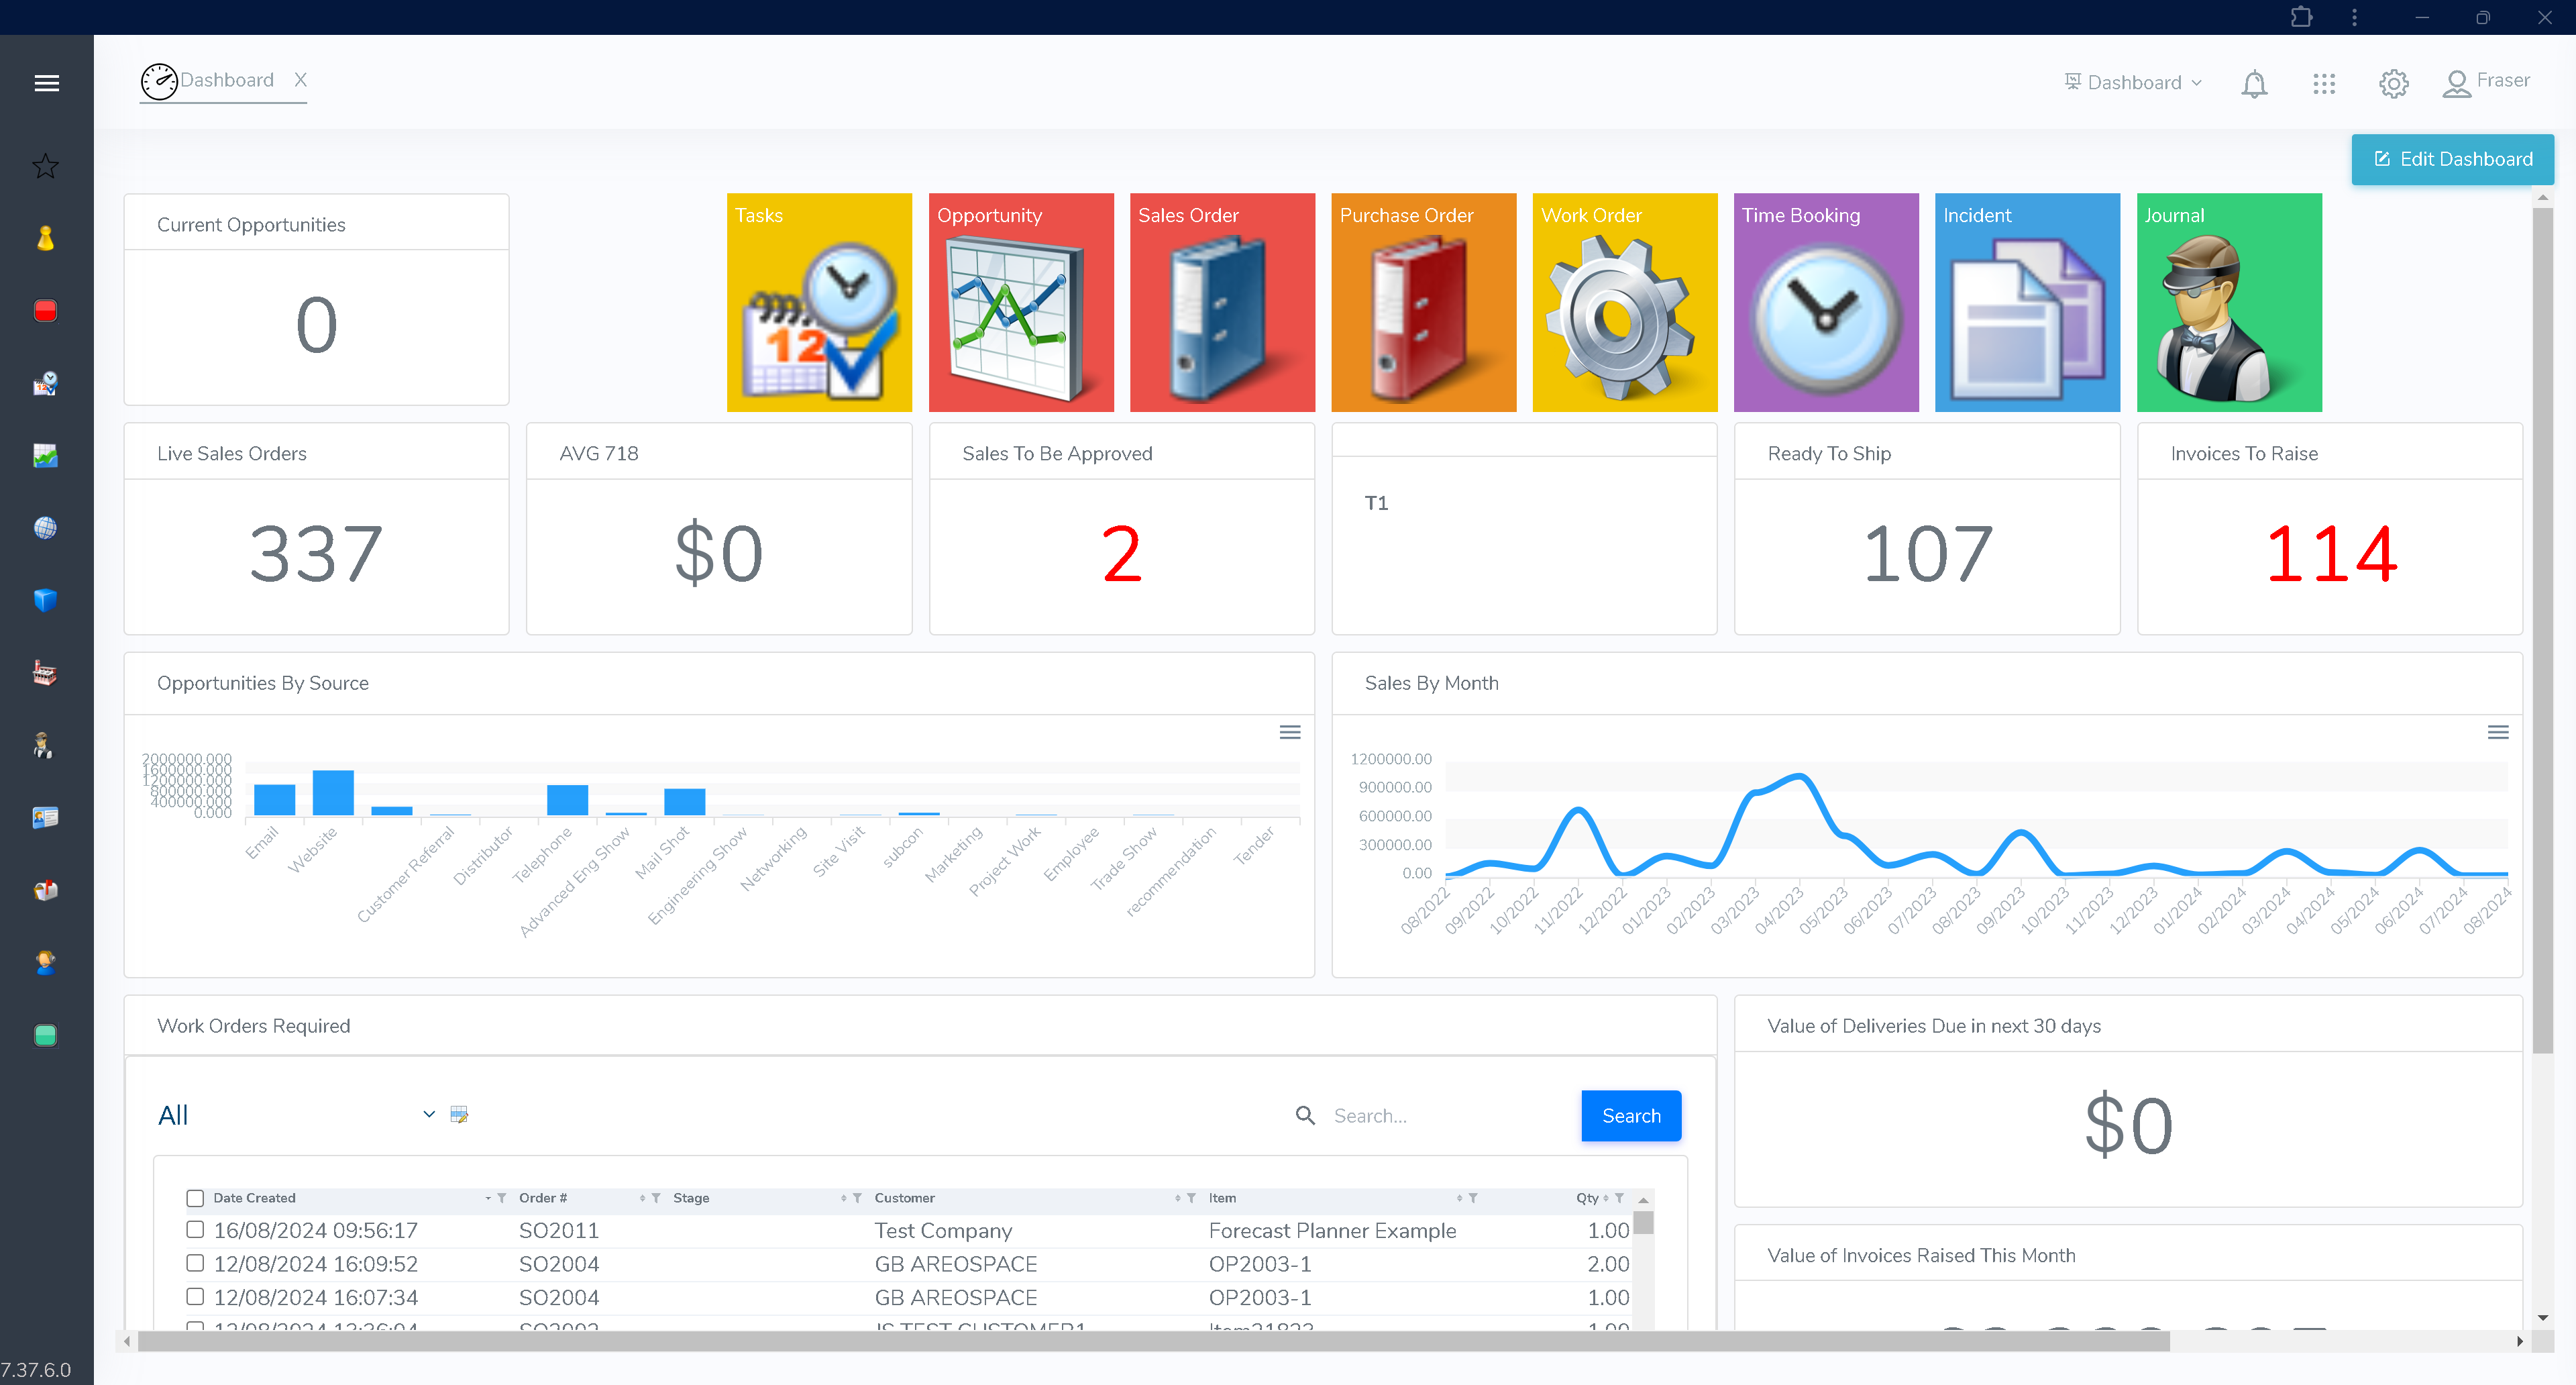Open the Sales Order tile

pyautogui.click(x=1222, y=303)
